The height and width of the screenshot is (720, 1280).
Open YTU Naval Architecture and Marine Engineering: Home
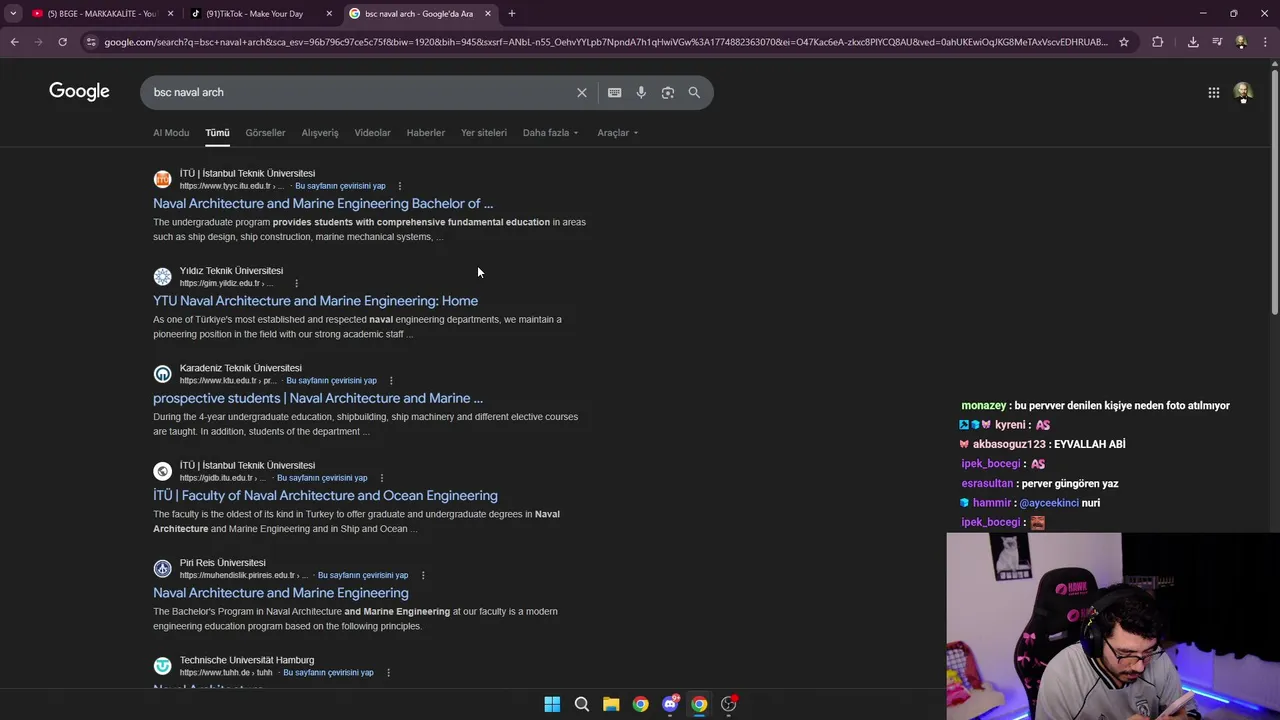315,301
